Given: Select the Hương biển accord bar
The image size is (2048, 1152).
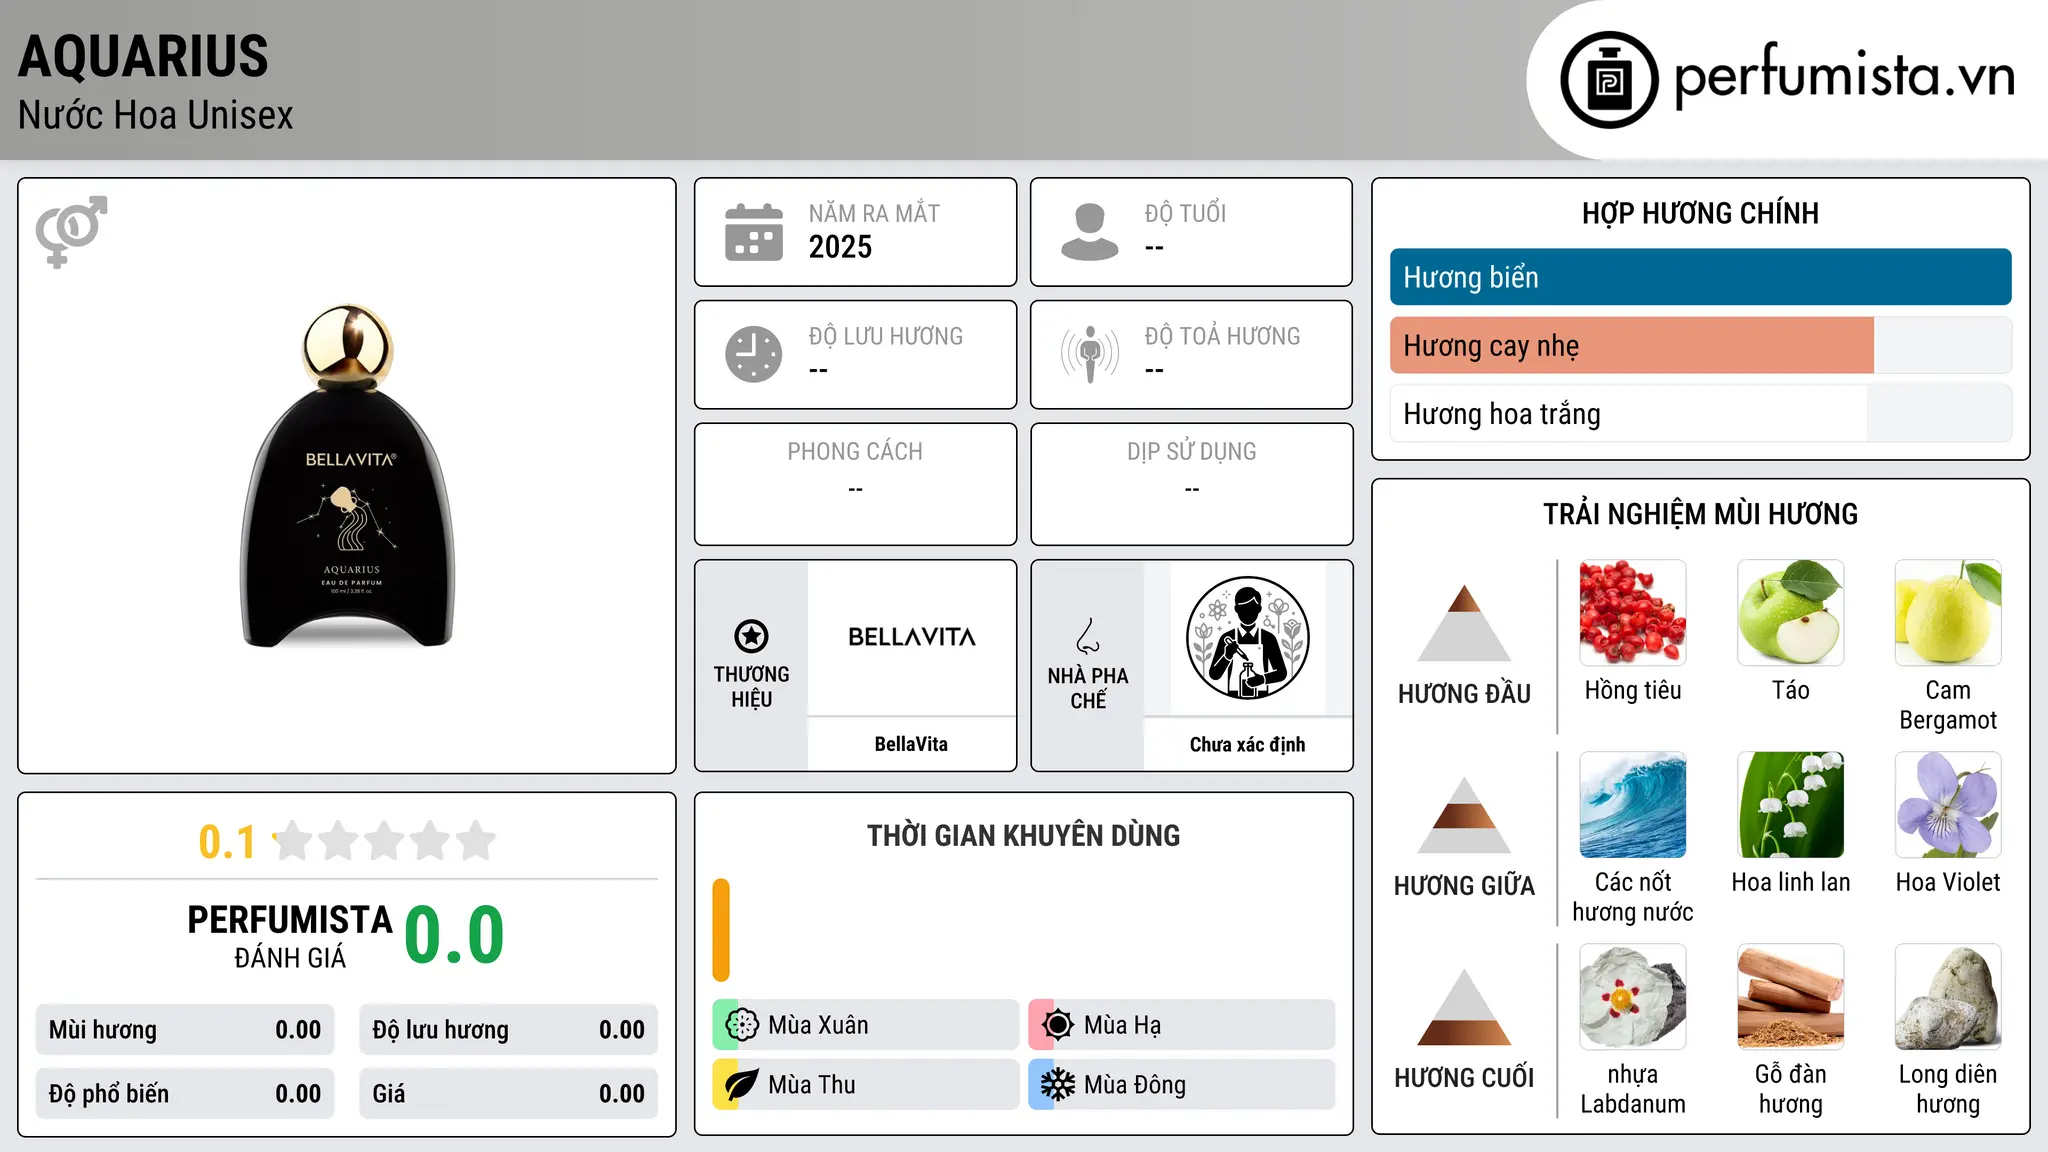Looking at the screenshot, I should [1700, 277].
